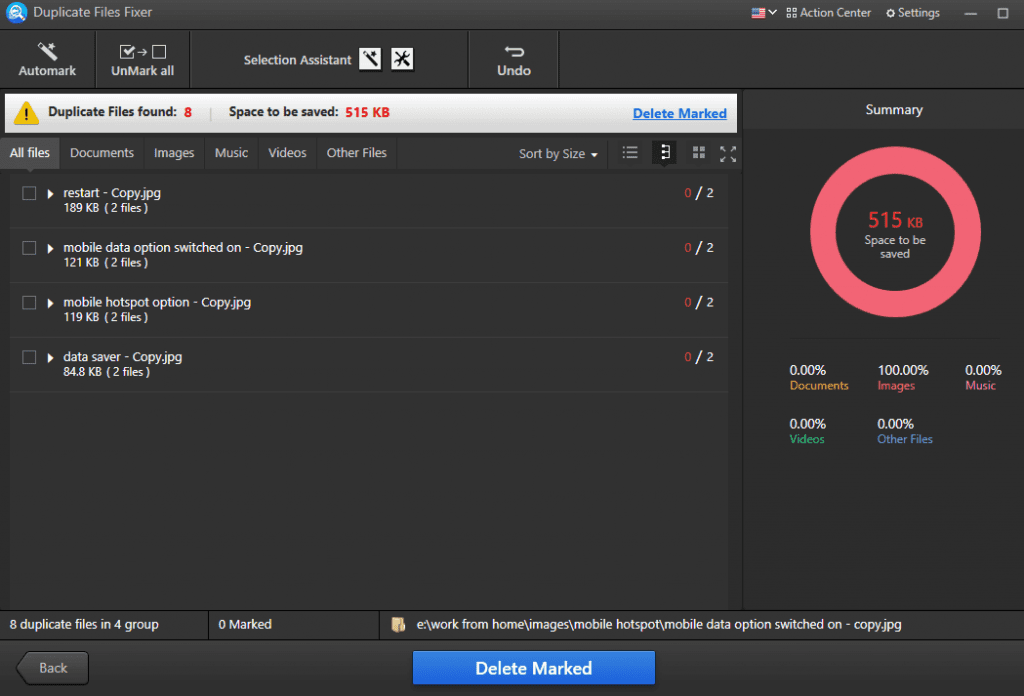Expand the data saver - Copy.jpg group
Screen dimensions: 1024x696
(x=50, y=358)
